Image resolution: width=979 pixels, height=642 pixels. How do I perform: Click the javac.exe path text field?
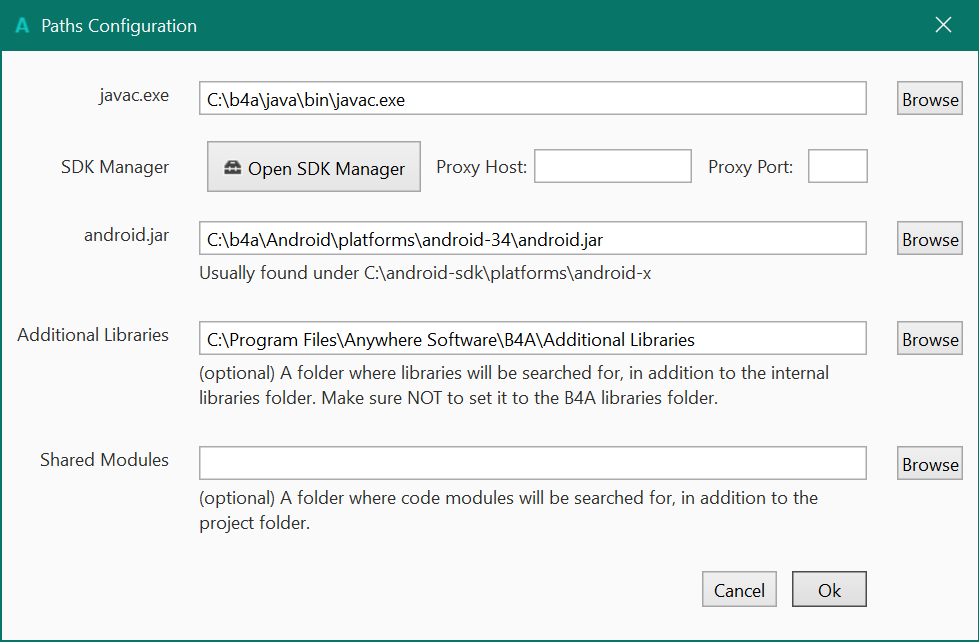pyautogui.click(x=532, y=99)
